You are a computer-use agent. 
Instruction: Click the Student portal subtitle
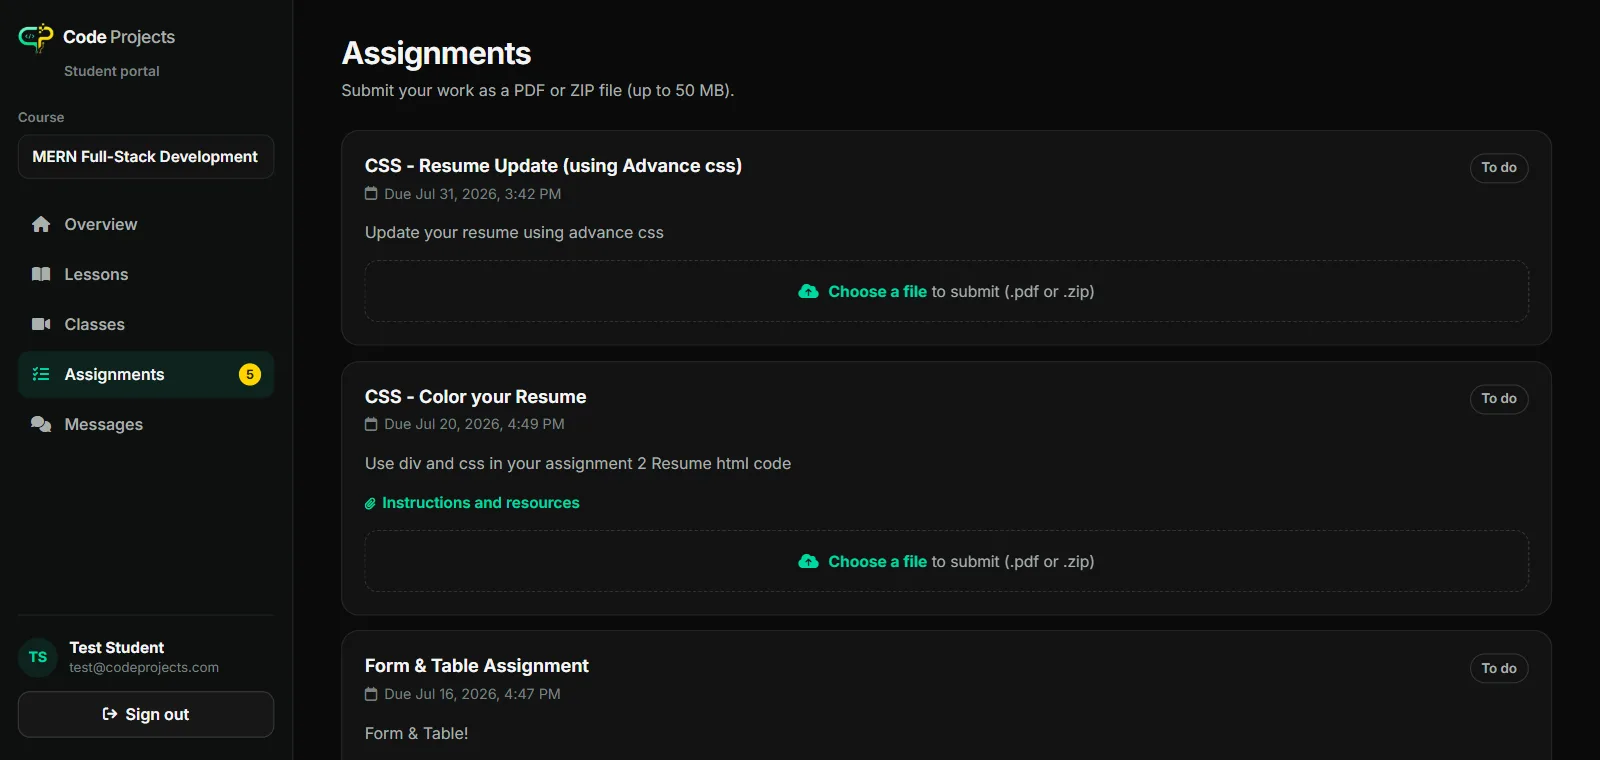pos(112,71)
